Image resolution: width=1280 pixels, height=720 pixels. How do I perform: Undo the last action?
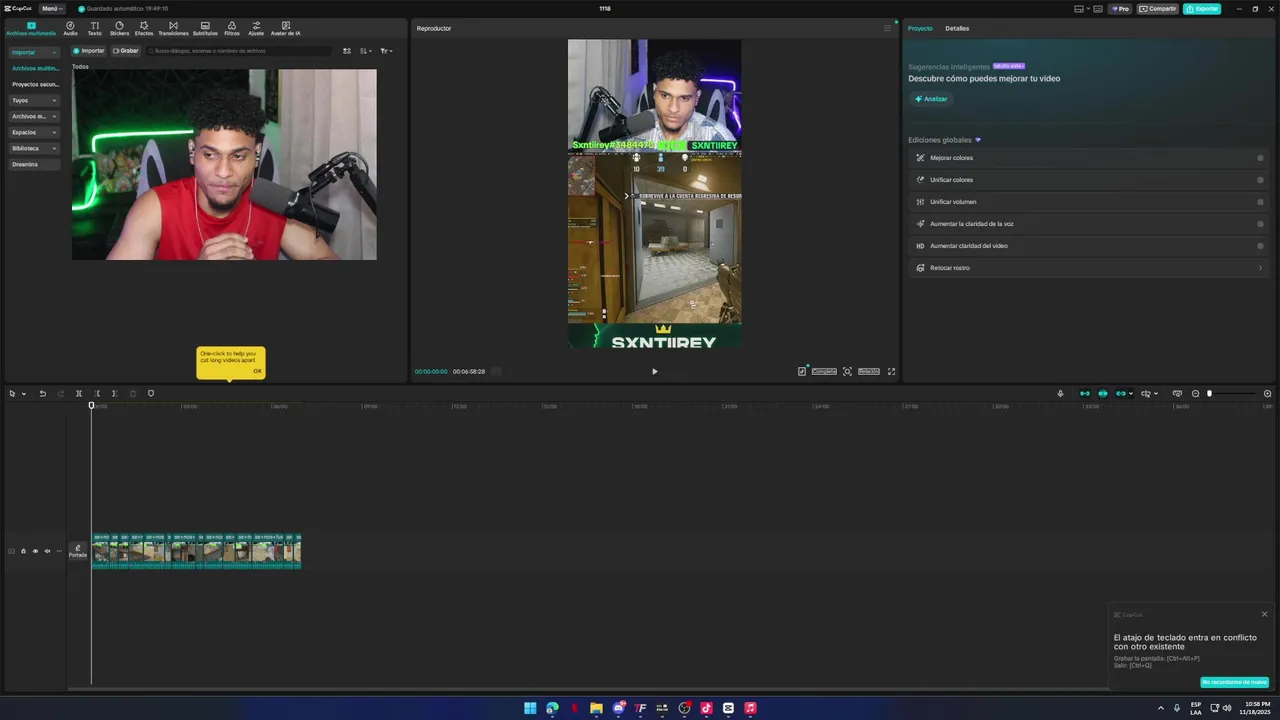(x=42, y=393)
